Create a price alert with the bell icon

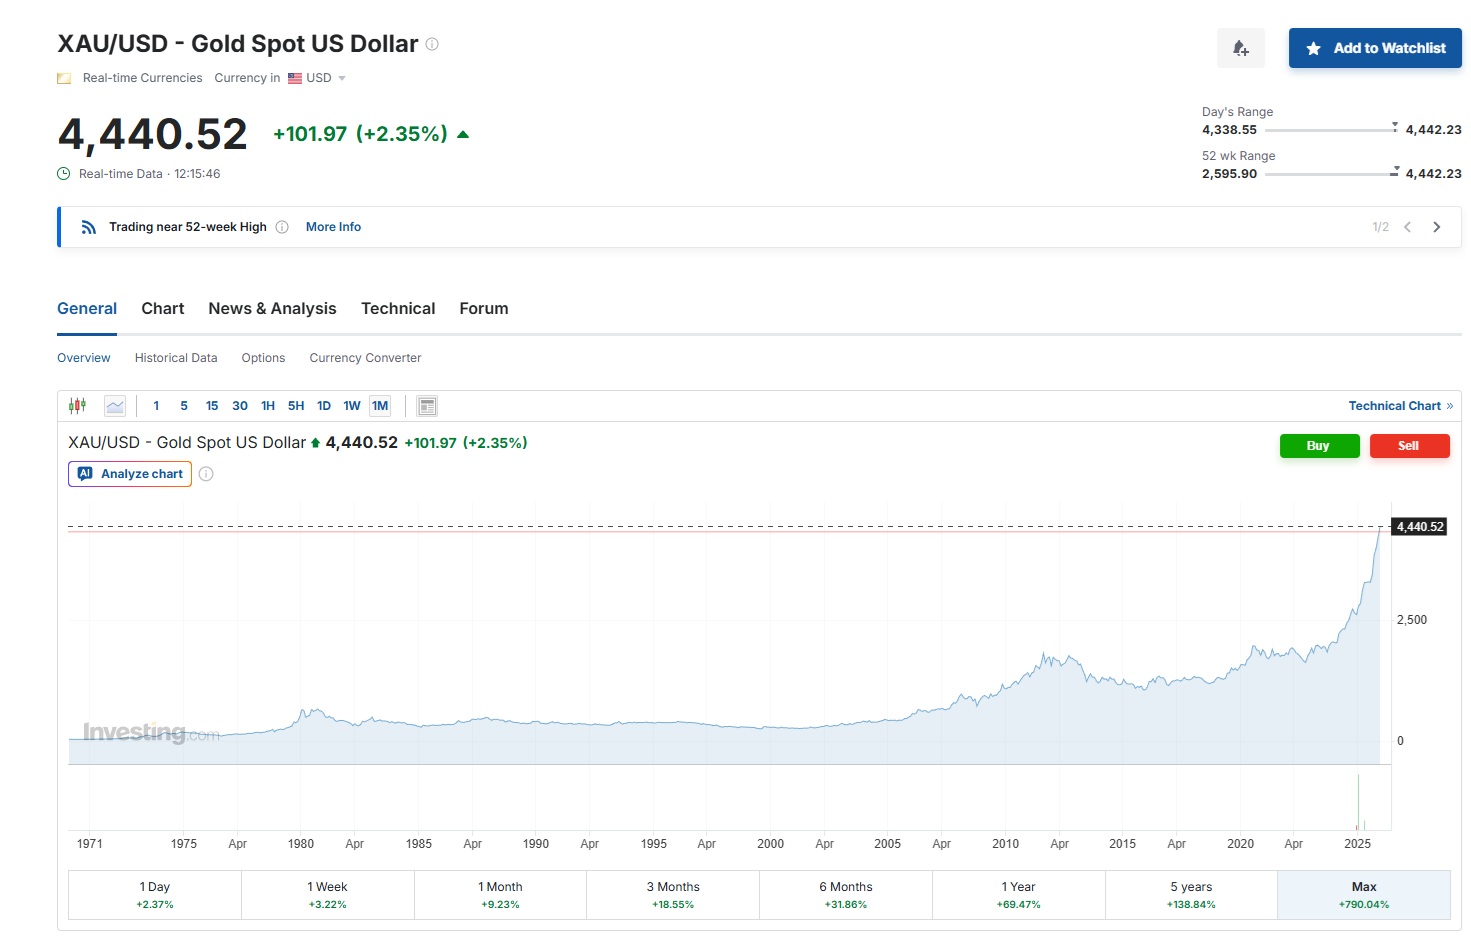coord(1241,48)
